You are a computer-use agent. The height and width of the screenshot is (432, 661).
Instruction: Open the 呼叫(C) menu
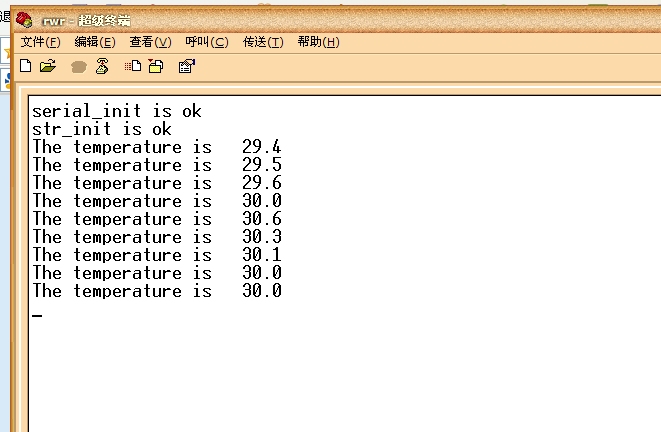pyautogui.click(x=207, y=42)
